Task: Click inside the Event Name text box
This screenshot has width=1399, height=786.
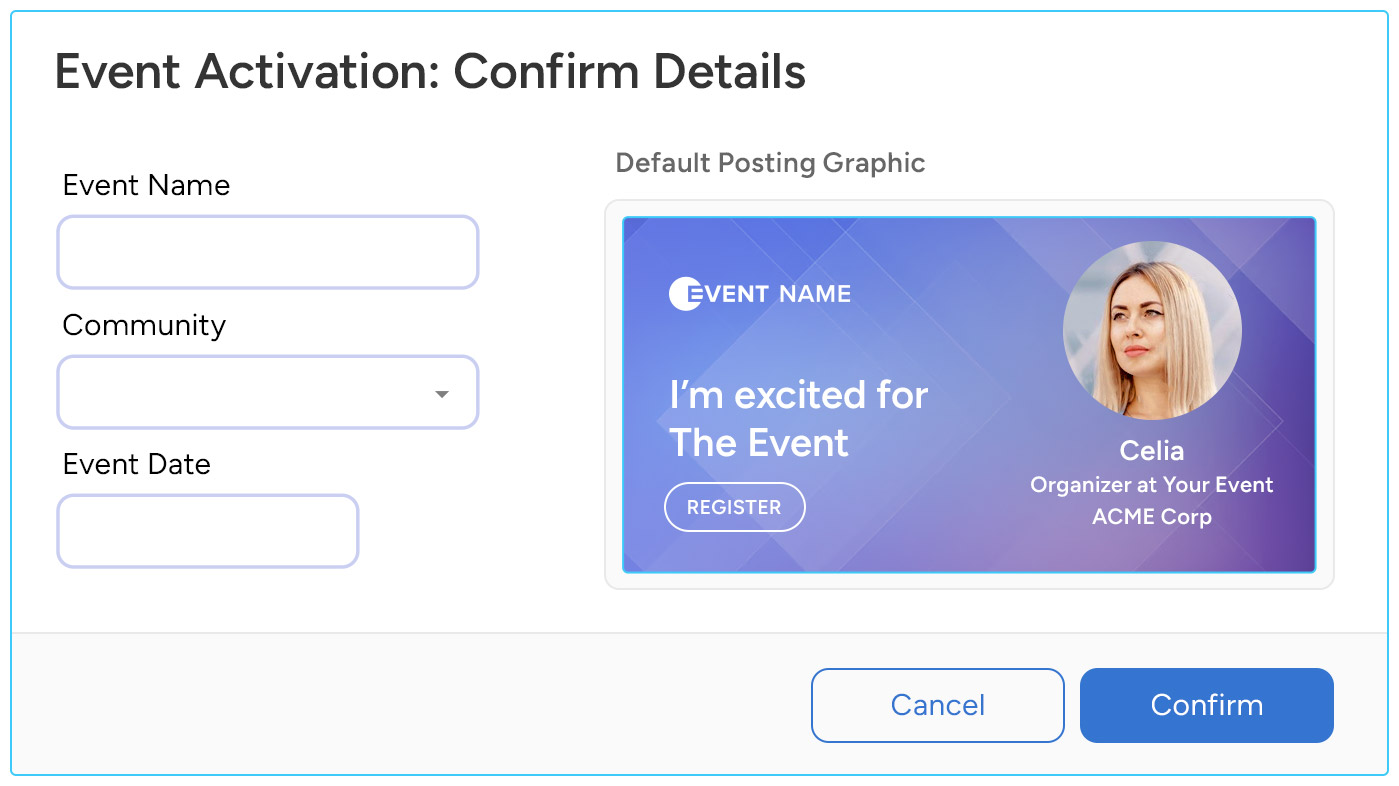Action: pos(267,252)
